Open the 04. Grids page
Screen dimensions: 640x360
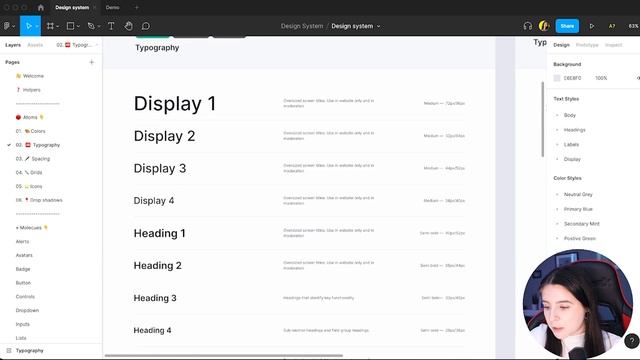tap(29, 173)
